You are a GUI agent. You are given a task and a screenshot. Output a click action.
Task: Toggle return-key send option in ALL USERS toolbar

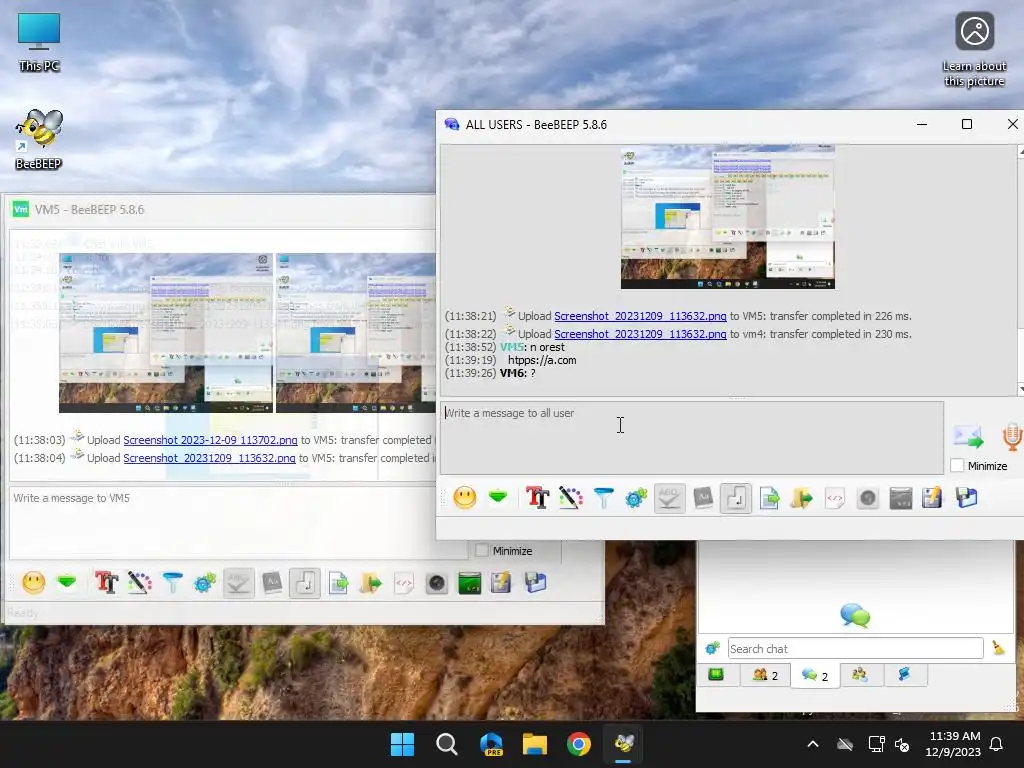pos(736,498)
